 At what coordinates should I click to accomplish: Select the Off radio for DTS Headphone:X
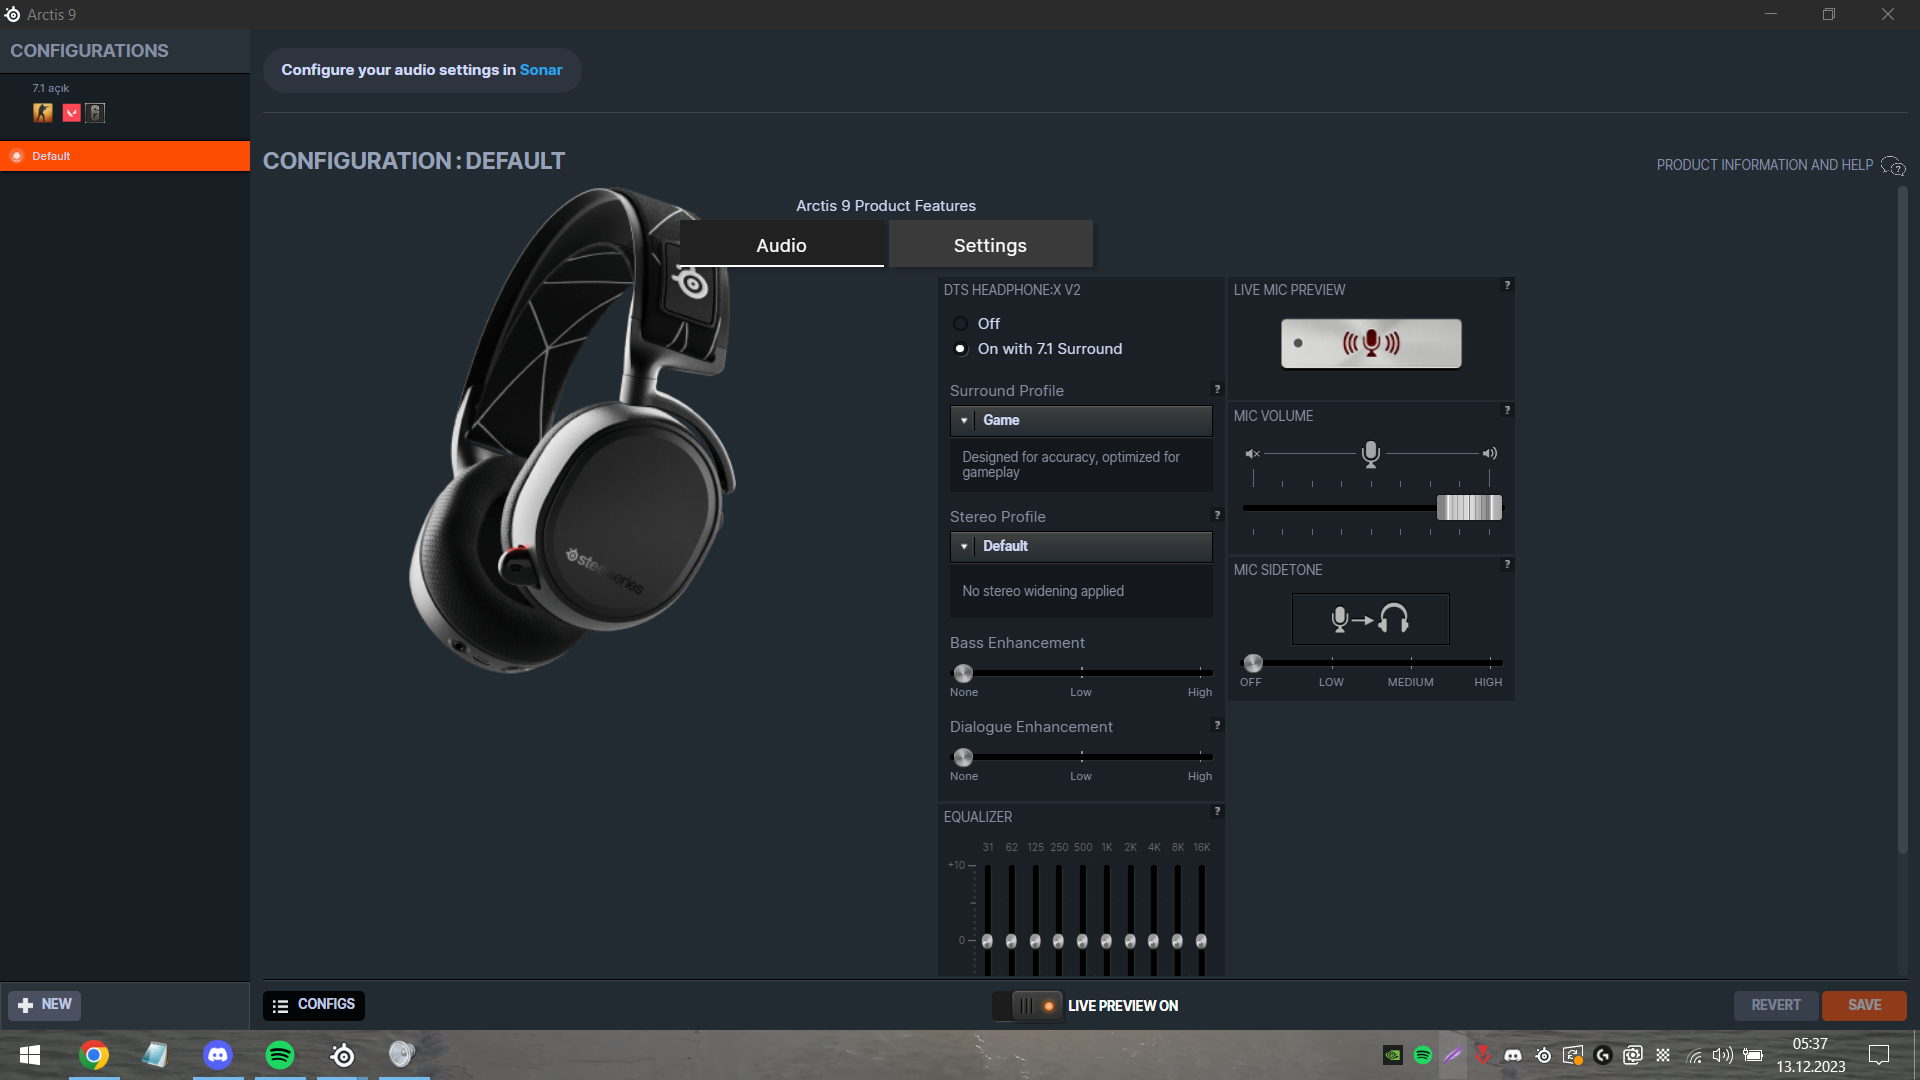(960, 324)
